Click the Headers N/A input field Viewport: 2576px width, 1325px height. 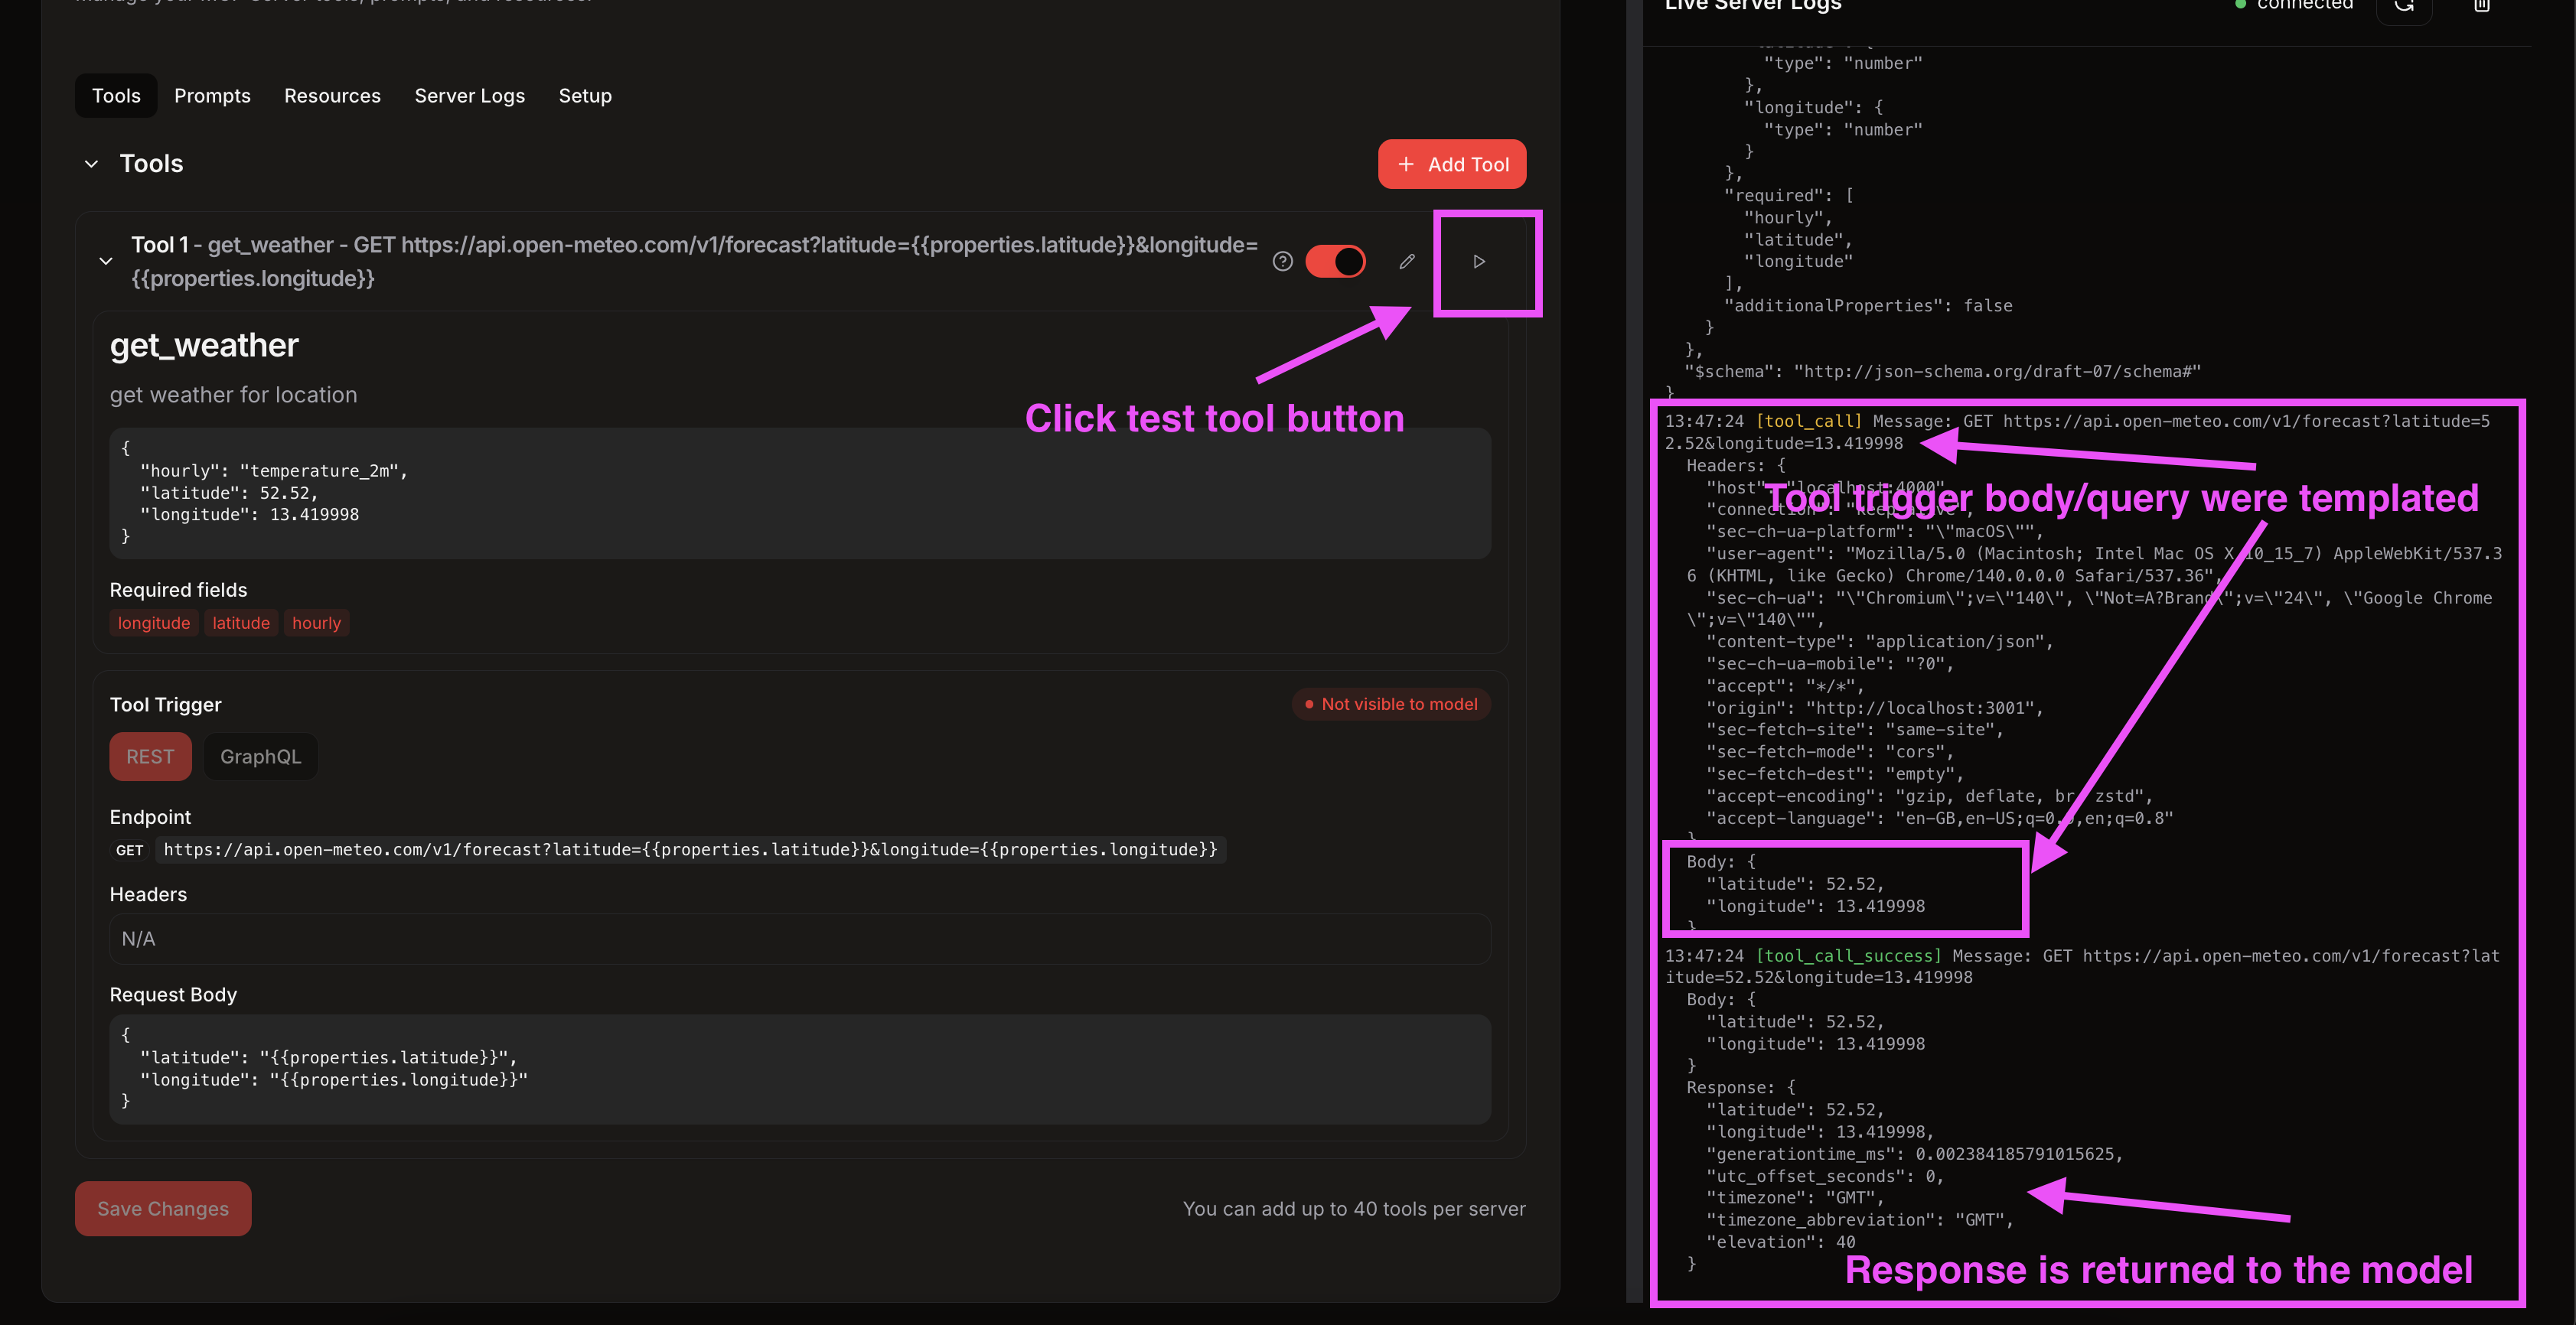[798, 938]
